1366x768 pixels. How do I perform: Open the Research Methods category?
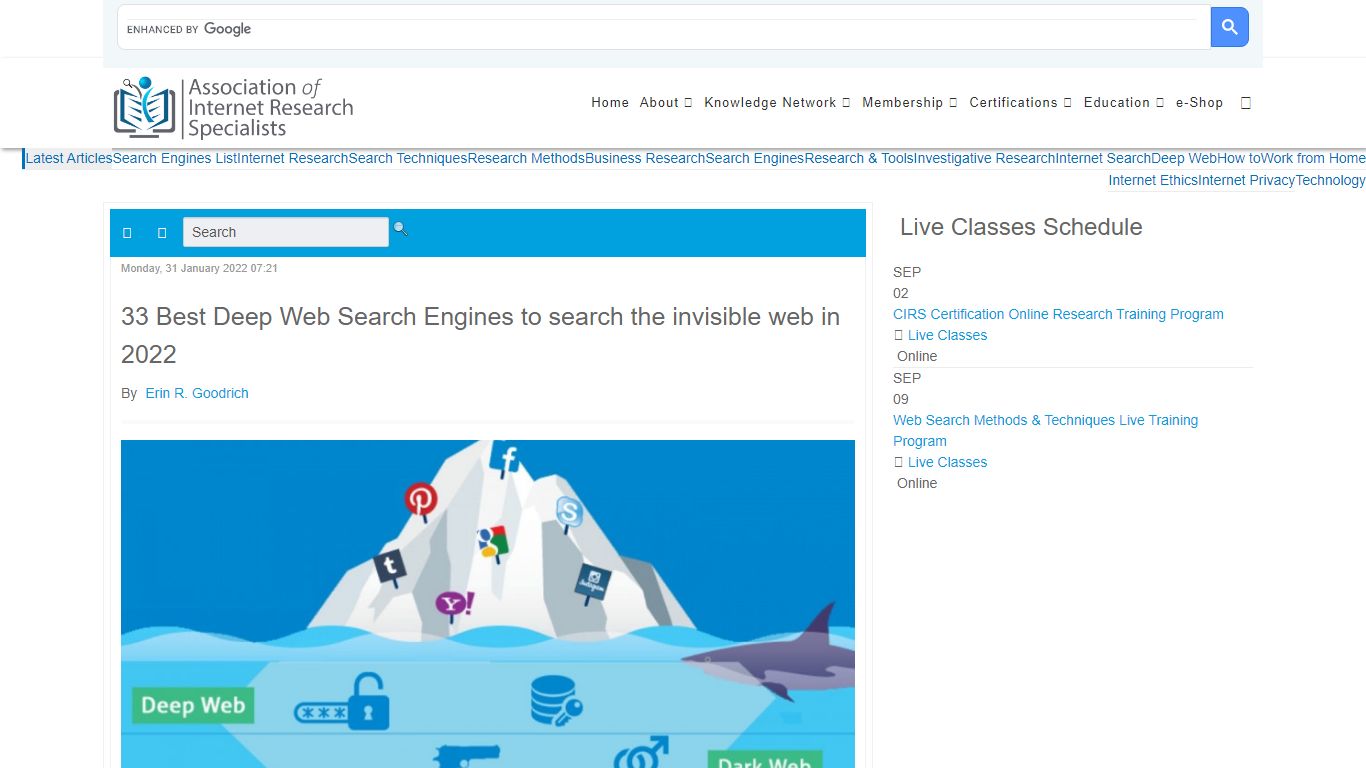(x=526, y=158)
